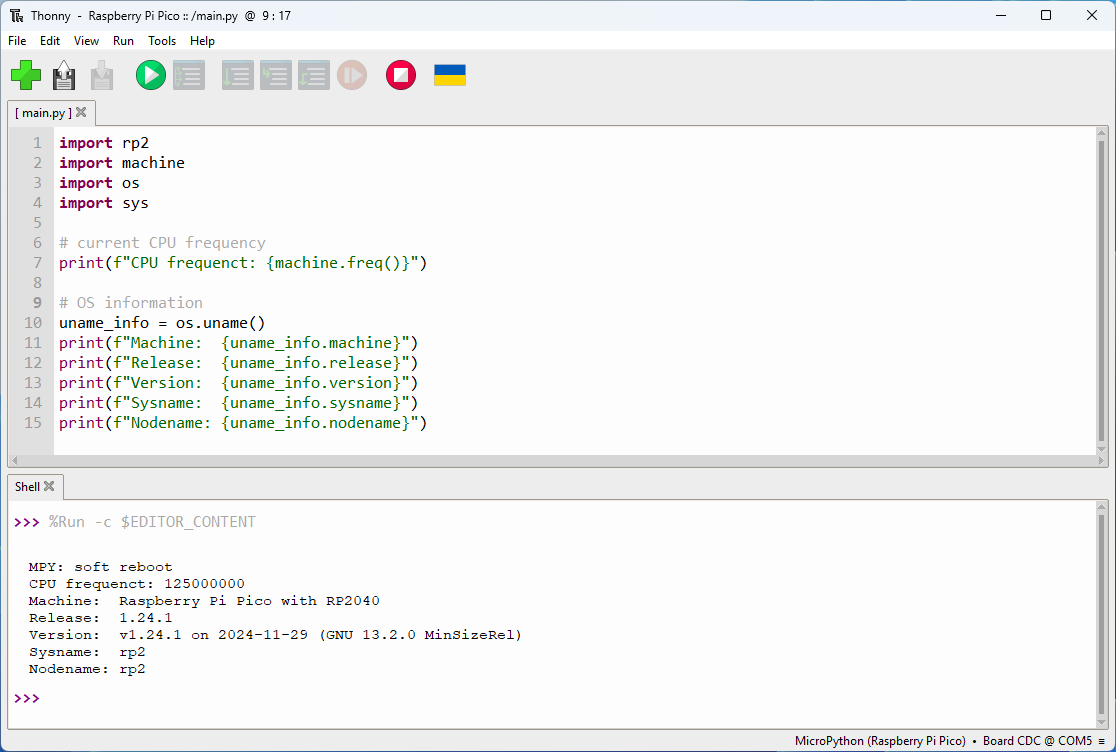Click the Step over toolbar icon

pos(237,75)
